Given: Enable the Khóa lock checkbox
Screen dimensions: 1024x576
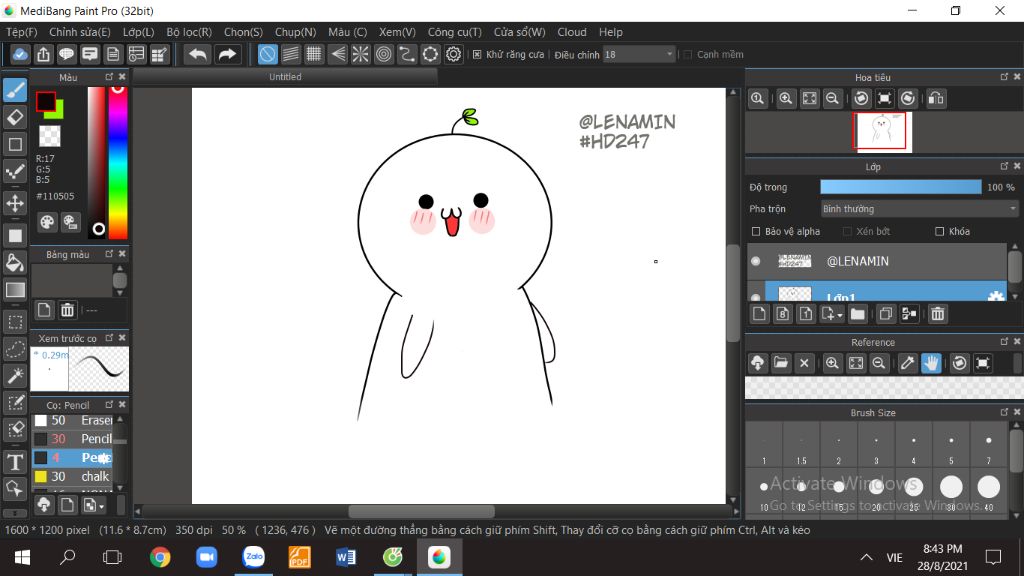Looking at the screenshot, I should coord(940,231).
